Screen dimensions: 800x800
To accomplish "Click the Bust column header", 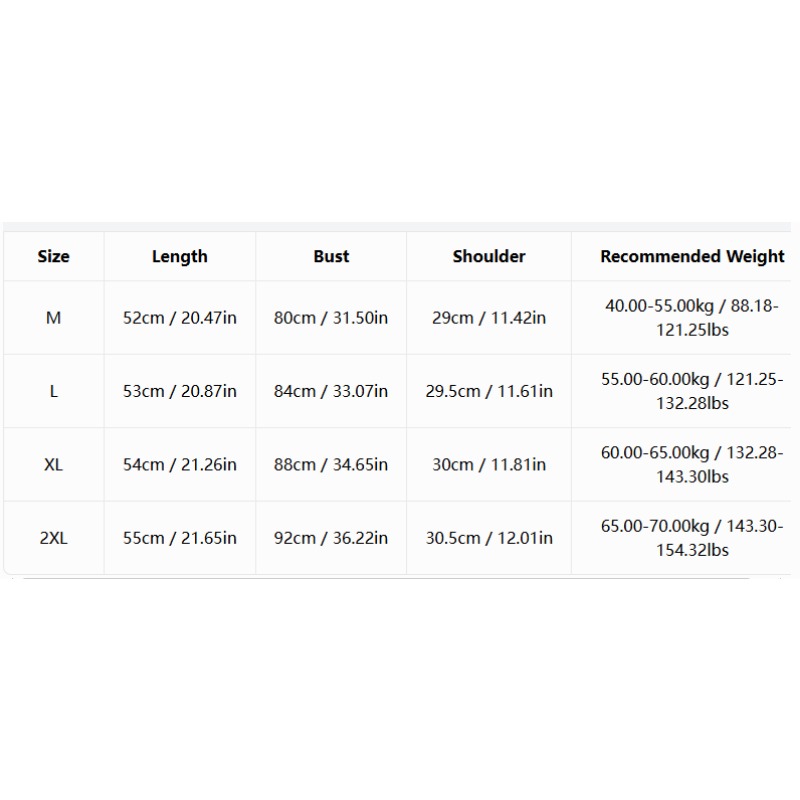I will tap(331, 256).
